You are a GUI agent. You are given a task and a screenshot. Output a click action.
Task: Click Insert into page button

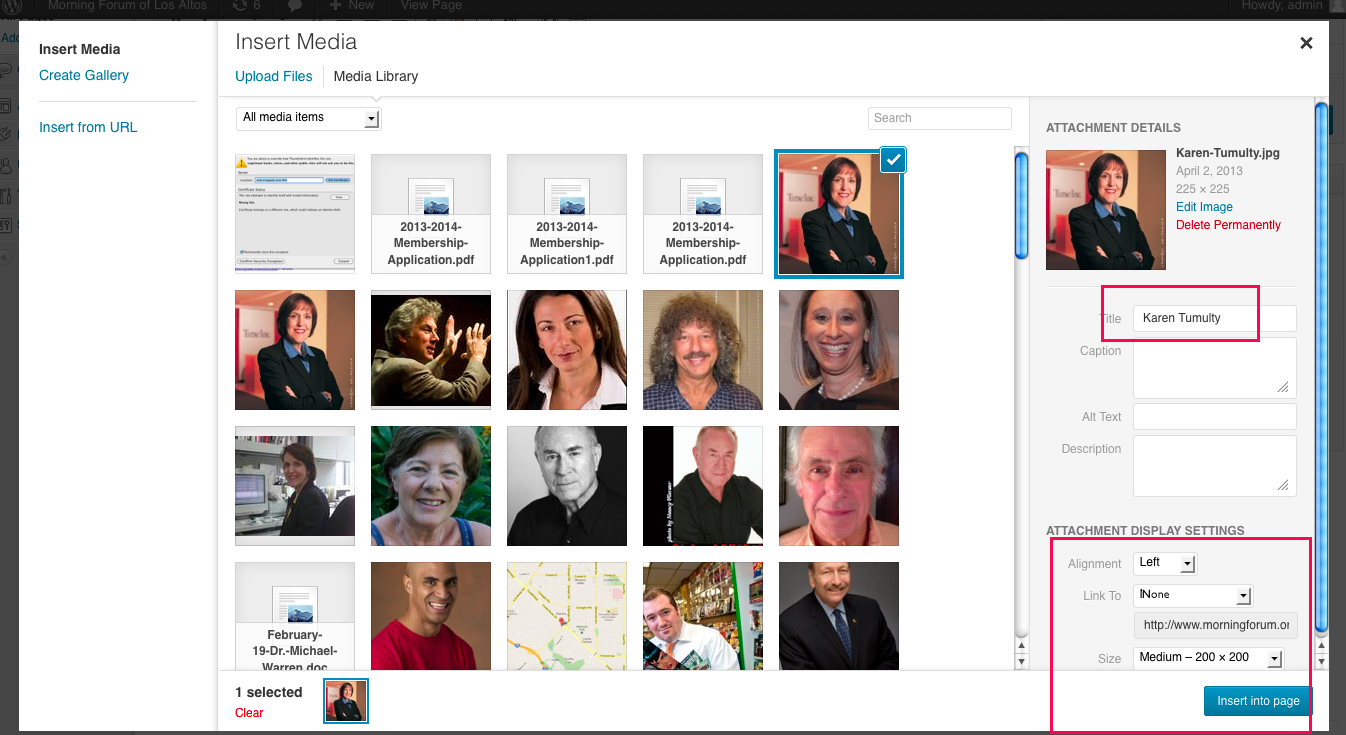tap(1258, 701)
